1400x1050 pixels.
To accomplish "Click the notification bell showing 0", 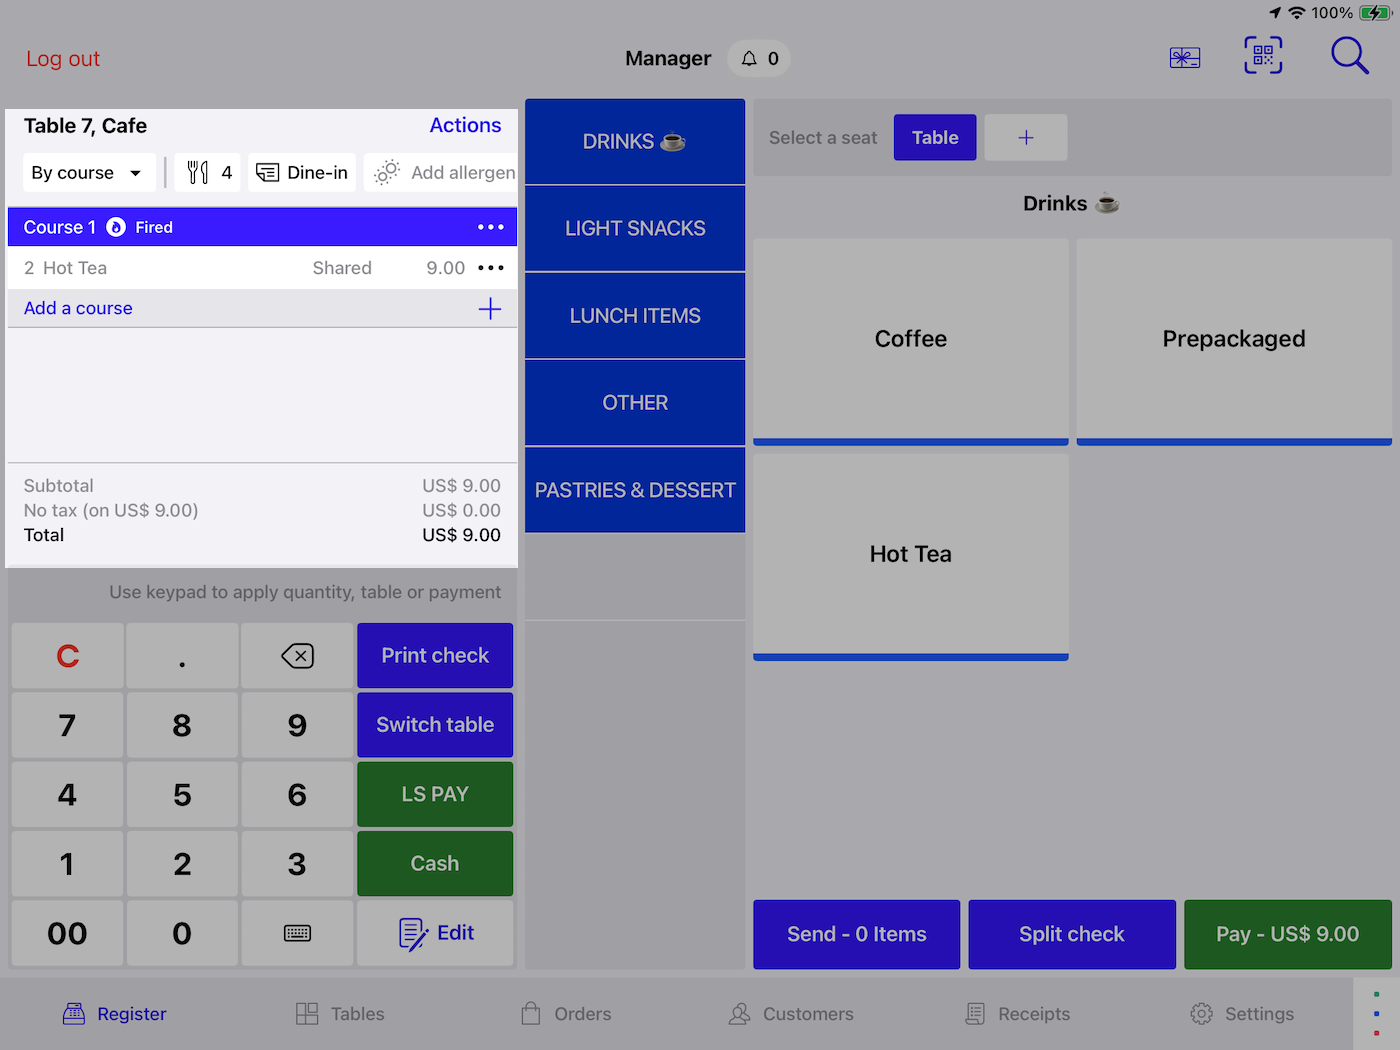I will tap(757, 58).
